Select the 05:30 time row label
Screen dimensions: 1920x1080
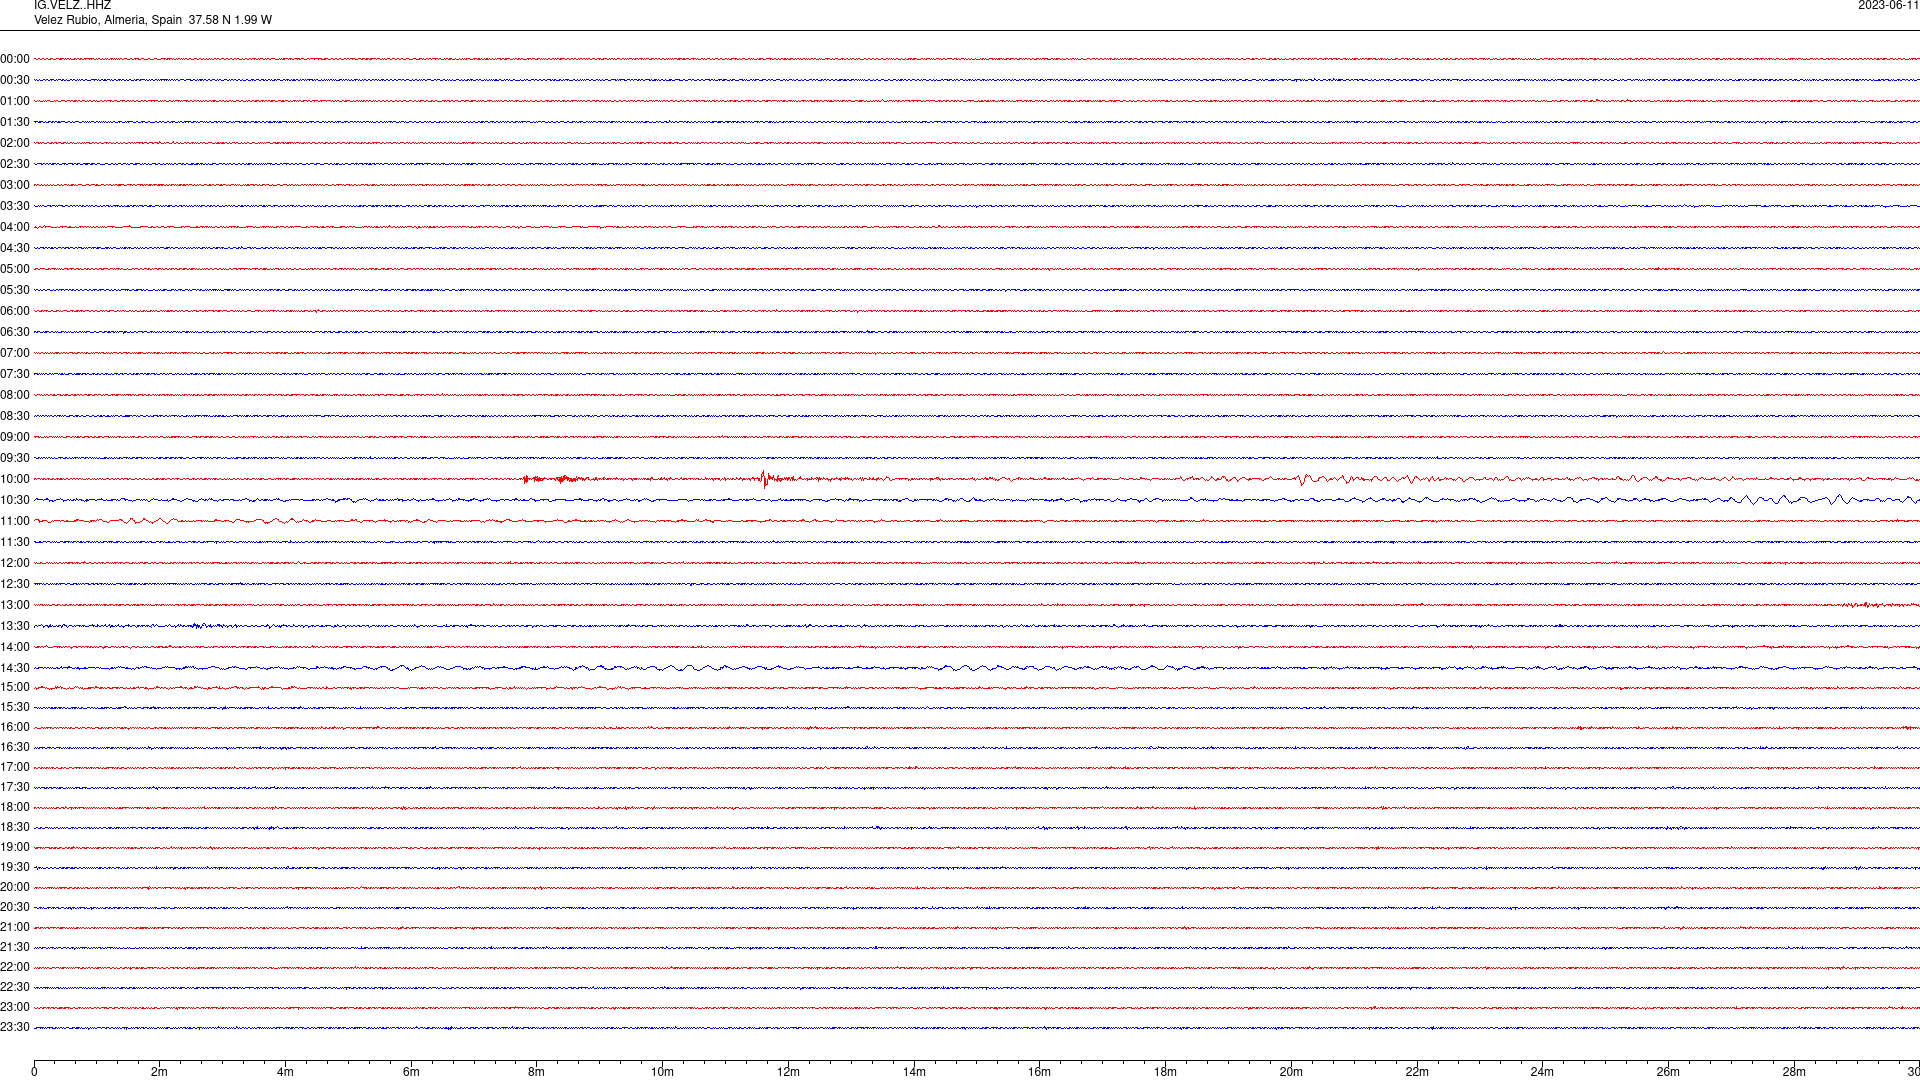click(15, 290)
